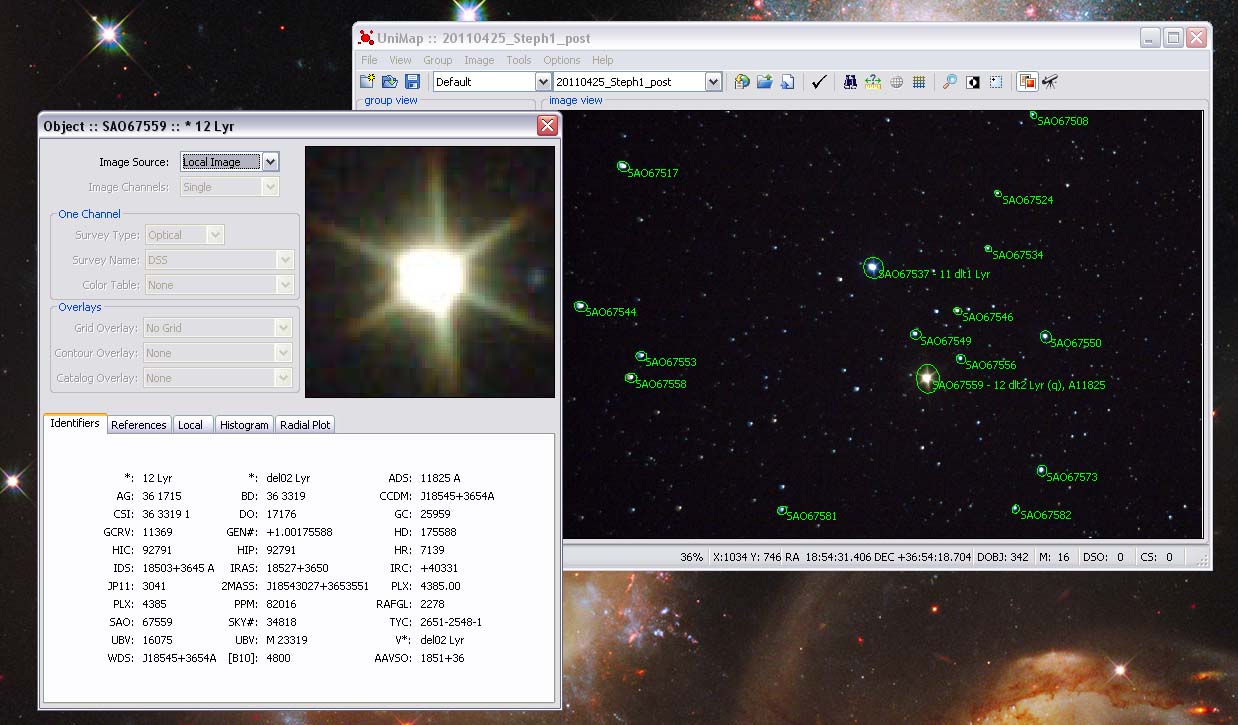
Task: Click the contrast inversion icon
Action: [972, 82]
